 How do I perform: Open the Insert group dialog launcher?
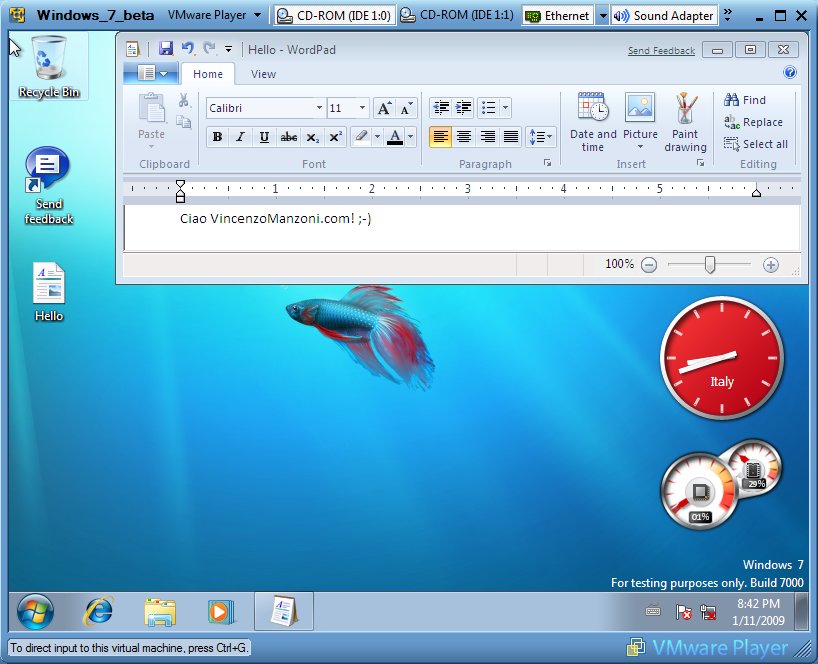(700, 163)
